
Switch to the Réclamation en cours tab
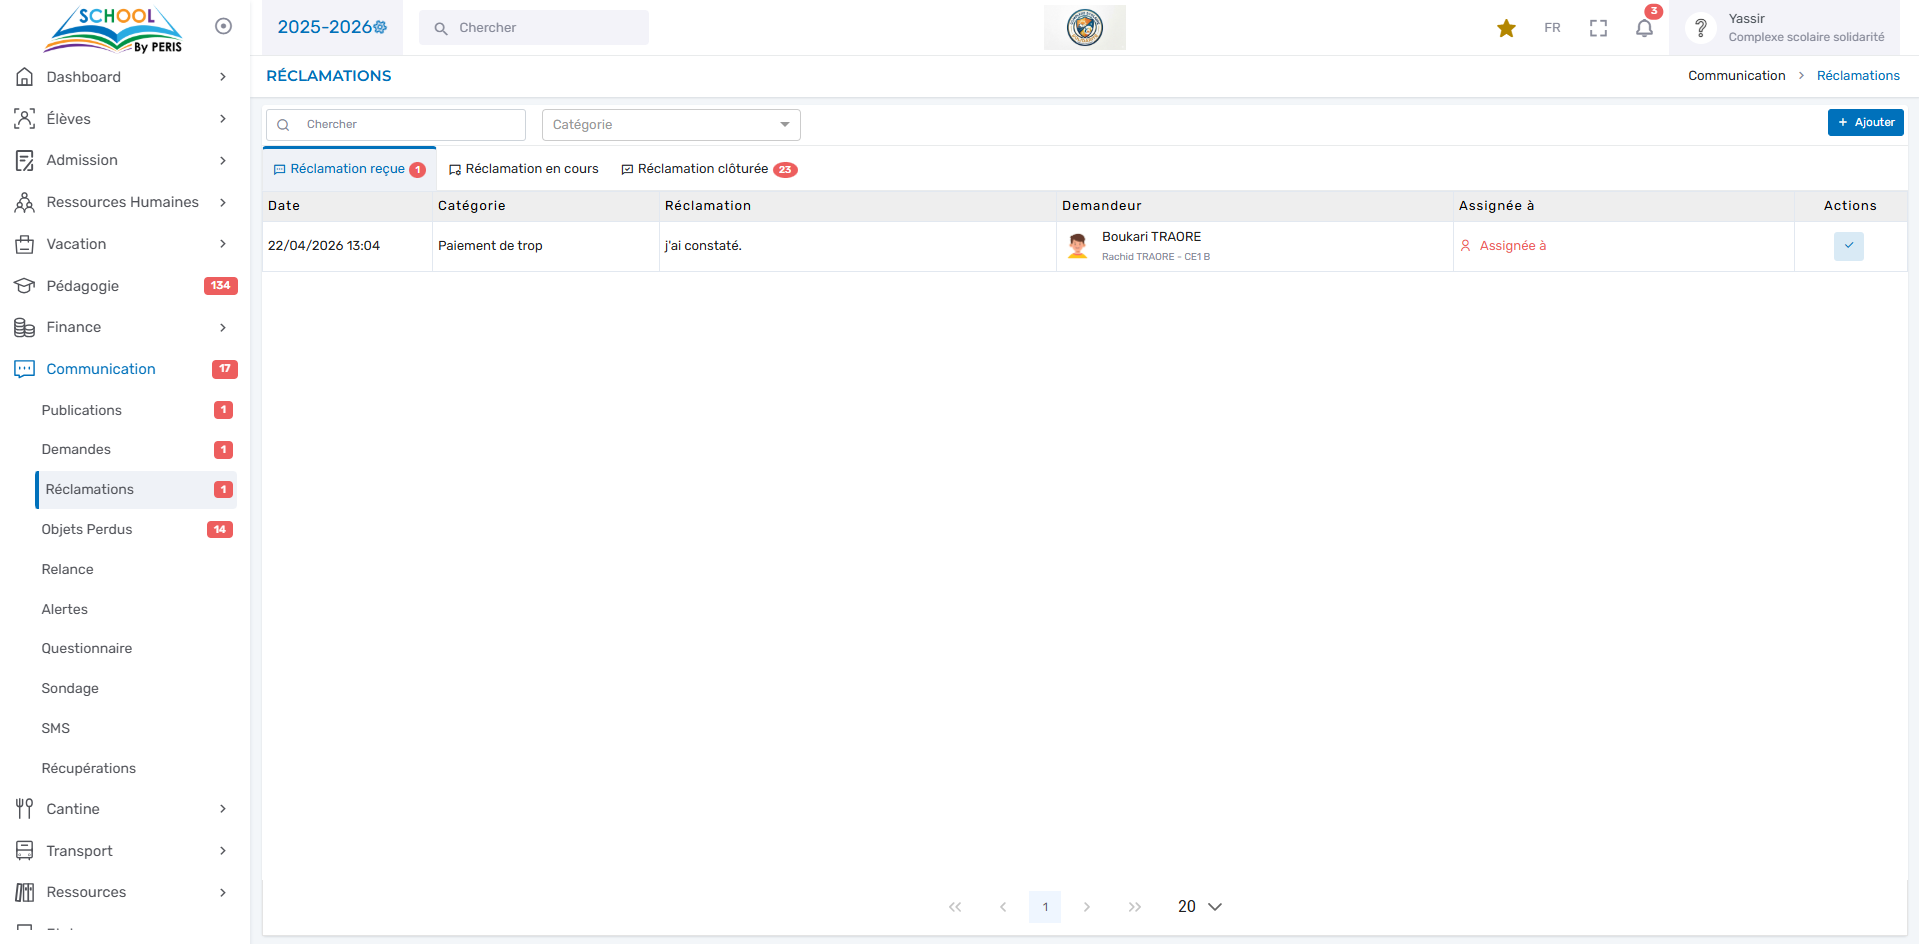coord(524,169)
